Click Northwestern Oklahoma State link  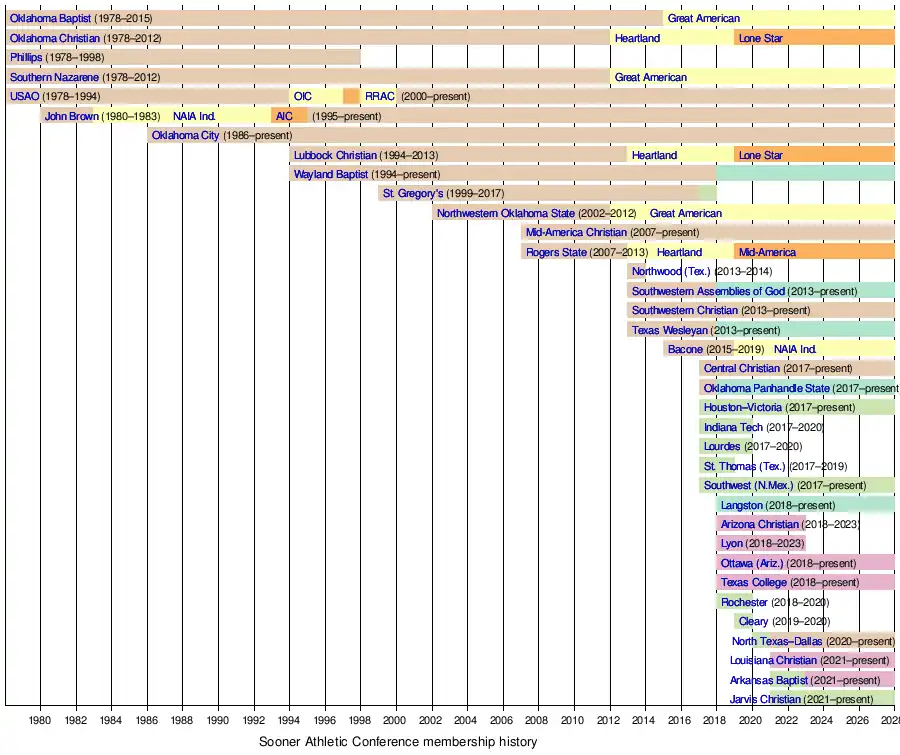pyautogui.click(x=505, y=213)
